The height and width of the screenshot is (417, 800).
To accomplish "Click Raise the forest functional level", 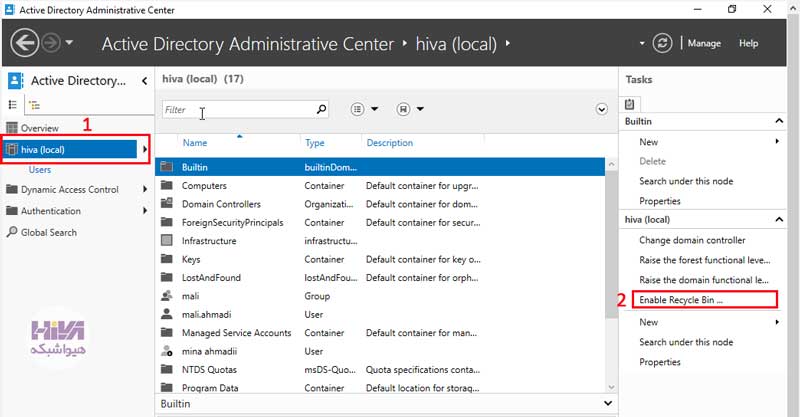I will [705, 260].
